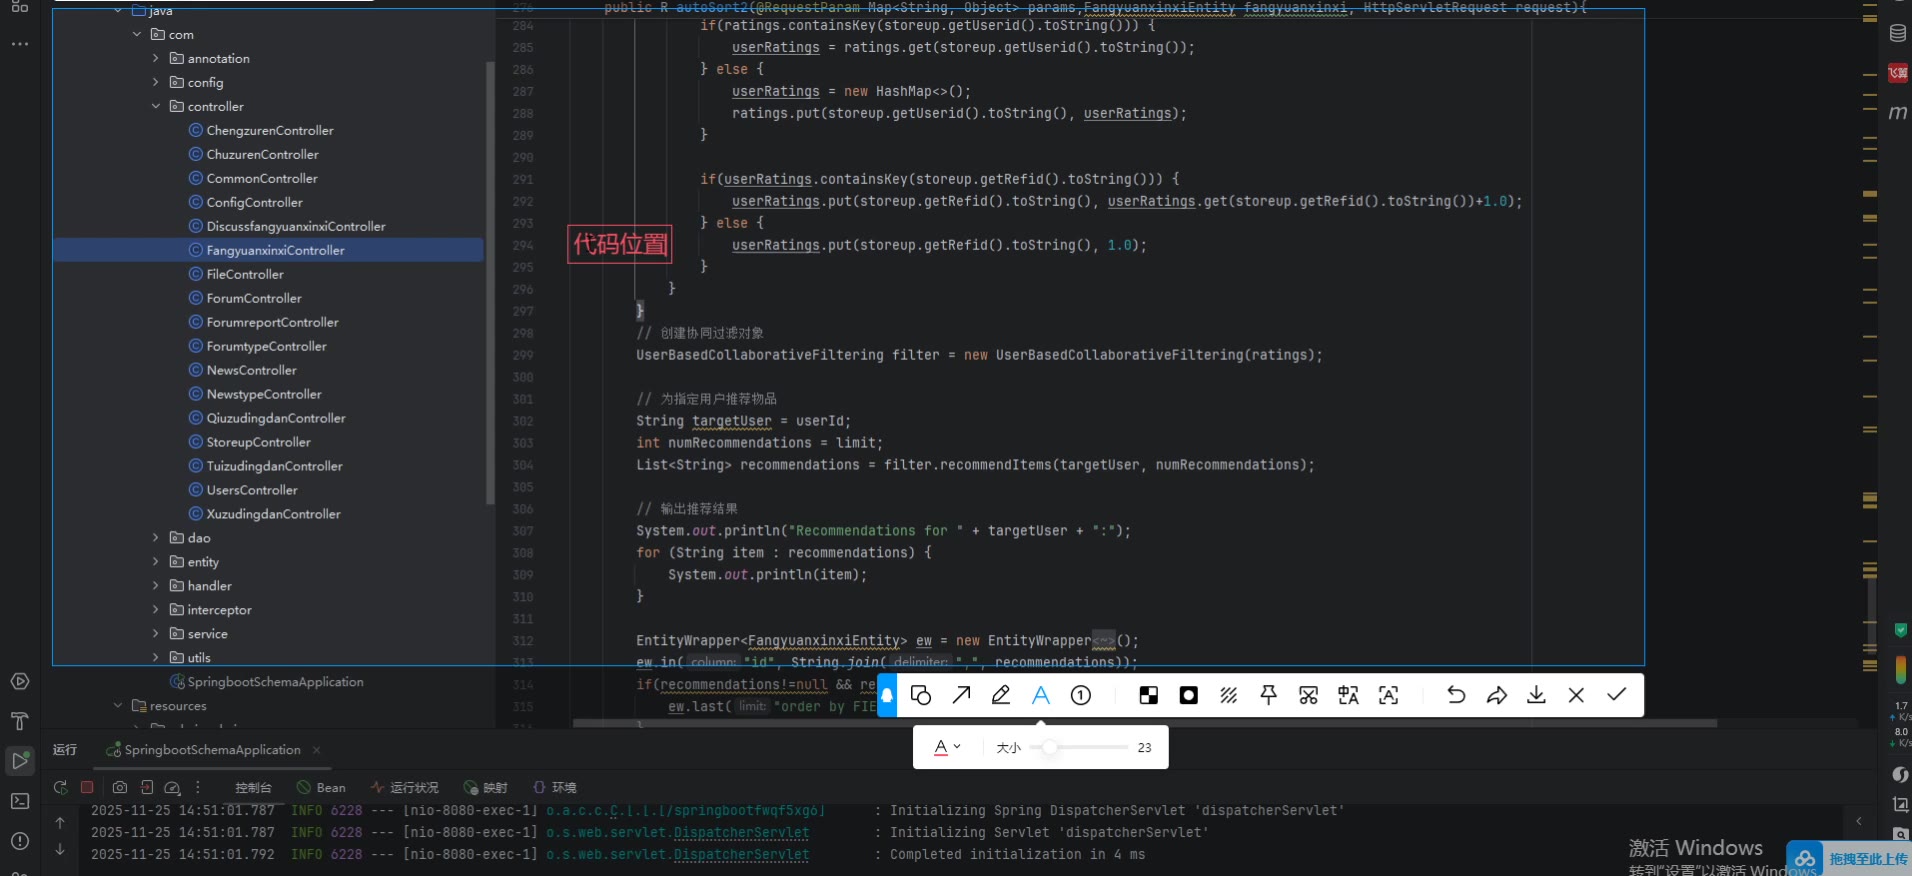Save the screenshot with download icon
The image size is (1912, 876).
coord(1536,695)
